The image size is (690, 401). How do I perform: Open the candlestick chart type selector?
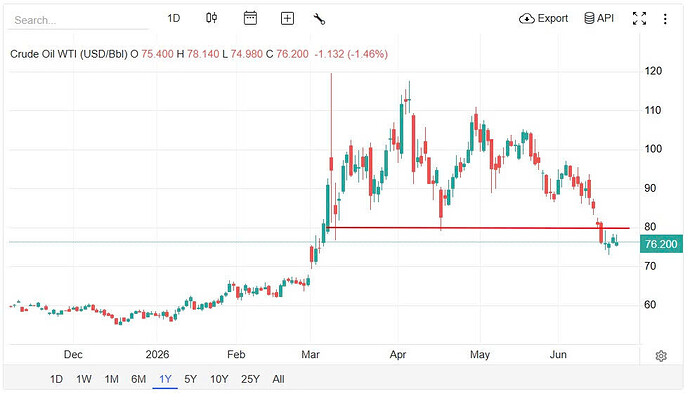(211, 18)
